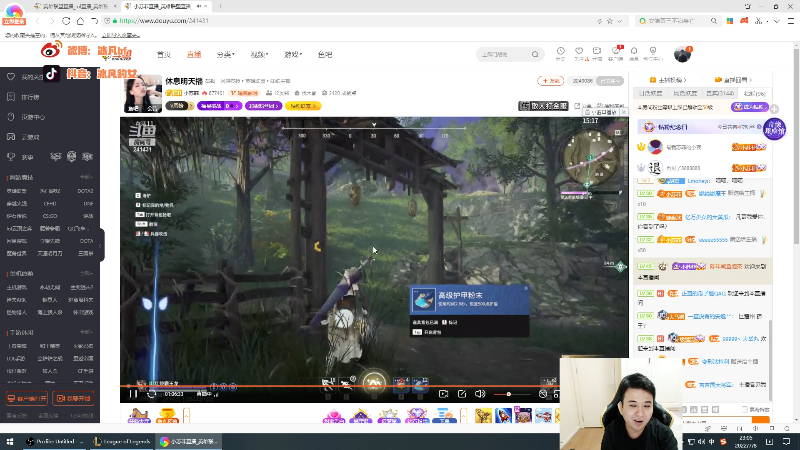Click the 散人打金服 ad banner

543,106
